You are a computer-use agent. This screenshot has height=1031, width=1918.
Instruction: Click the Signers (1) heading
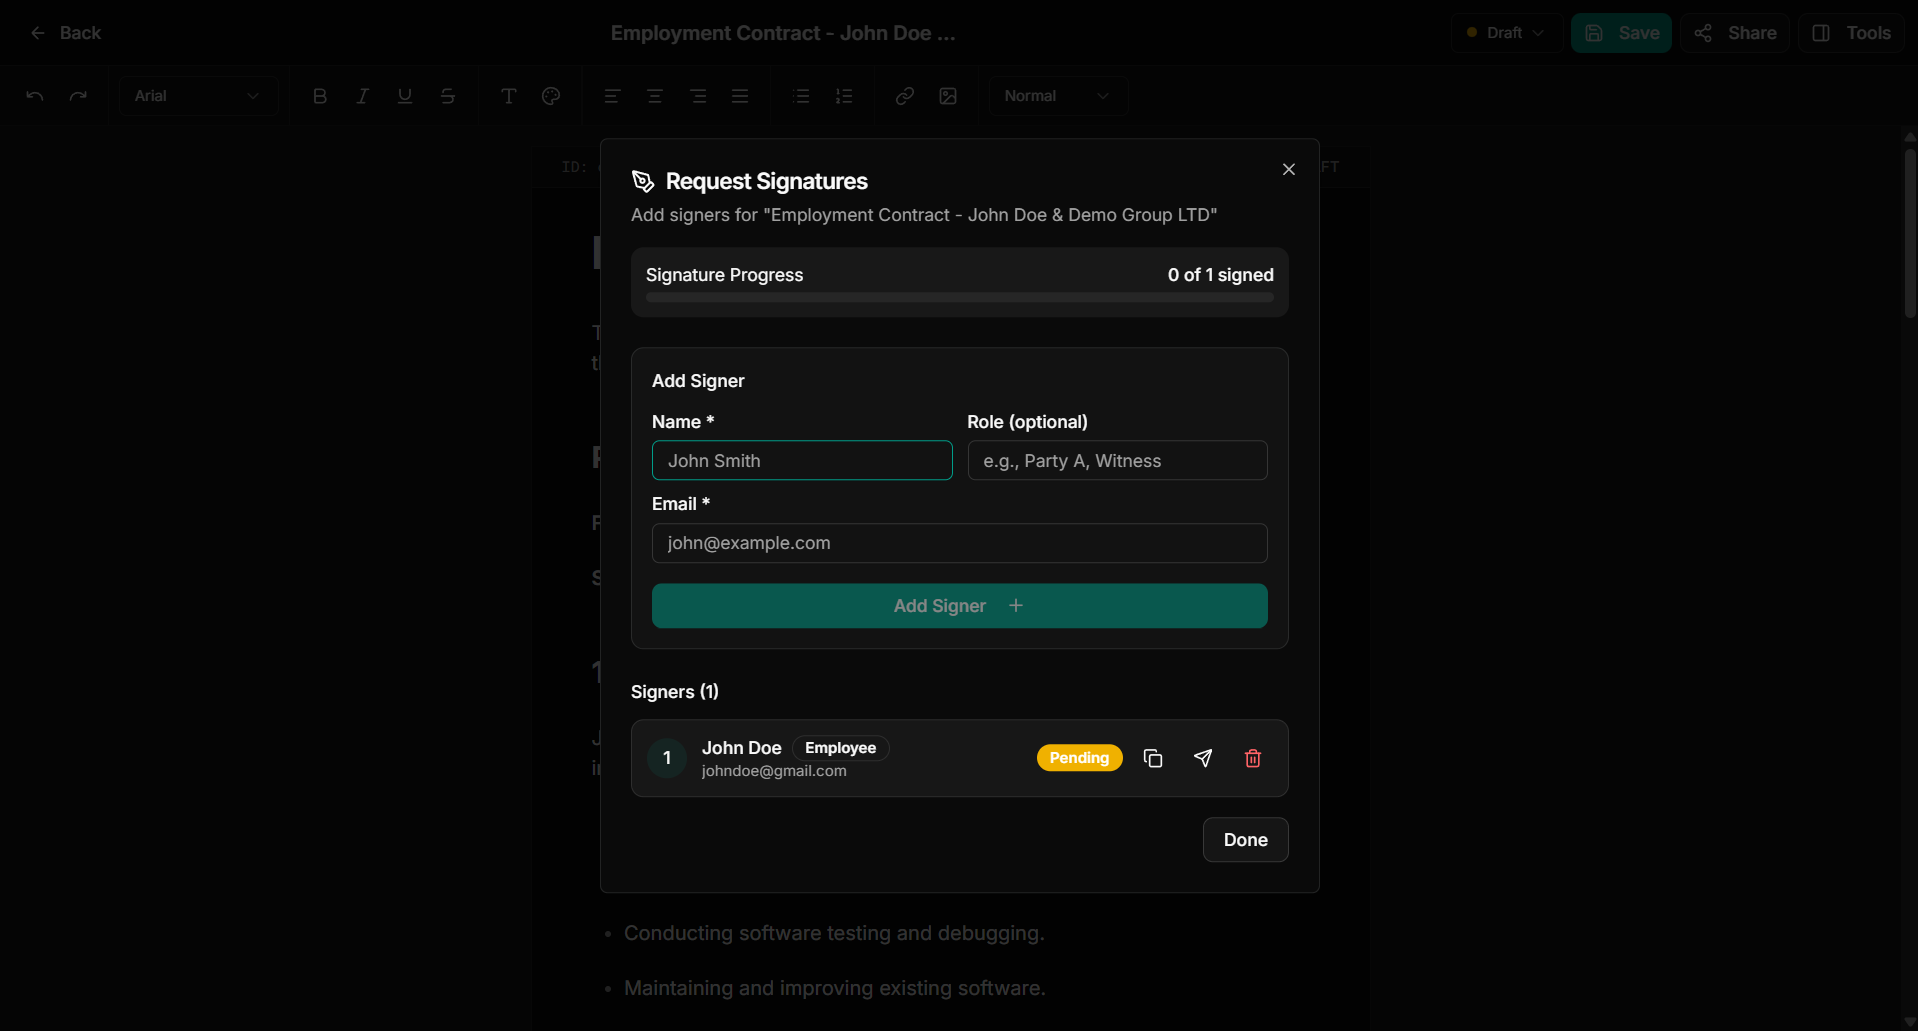675,692
